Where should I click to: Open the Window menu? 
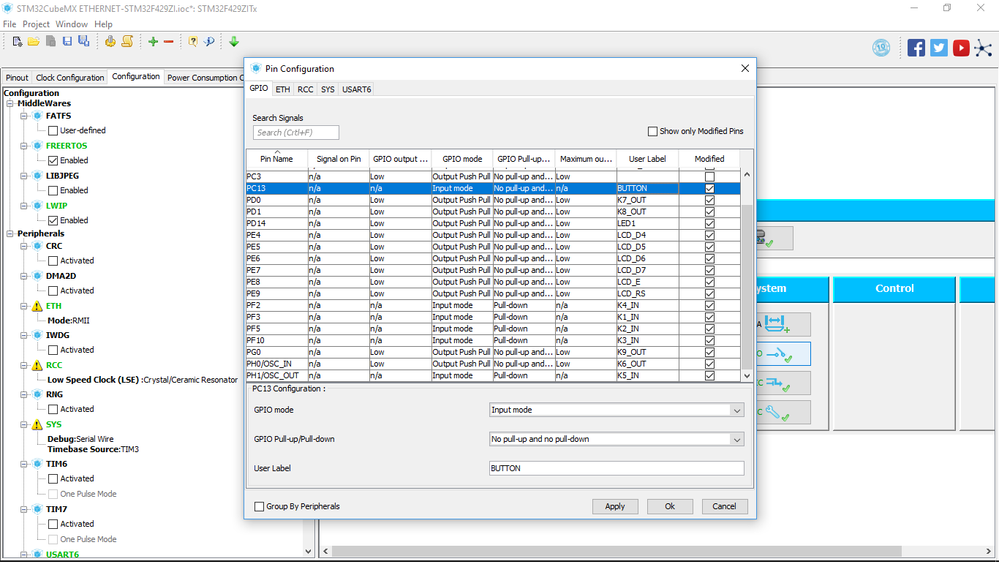click(71, 24)
